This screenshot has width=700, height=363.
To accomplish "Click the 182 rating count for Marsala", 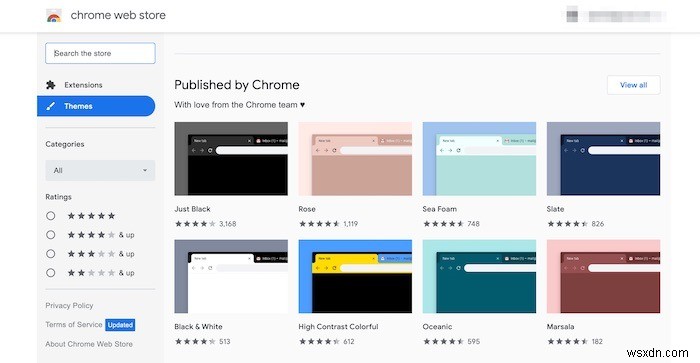I will click(x=597, y=342).
